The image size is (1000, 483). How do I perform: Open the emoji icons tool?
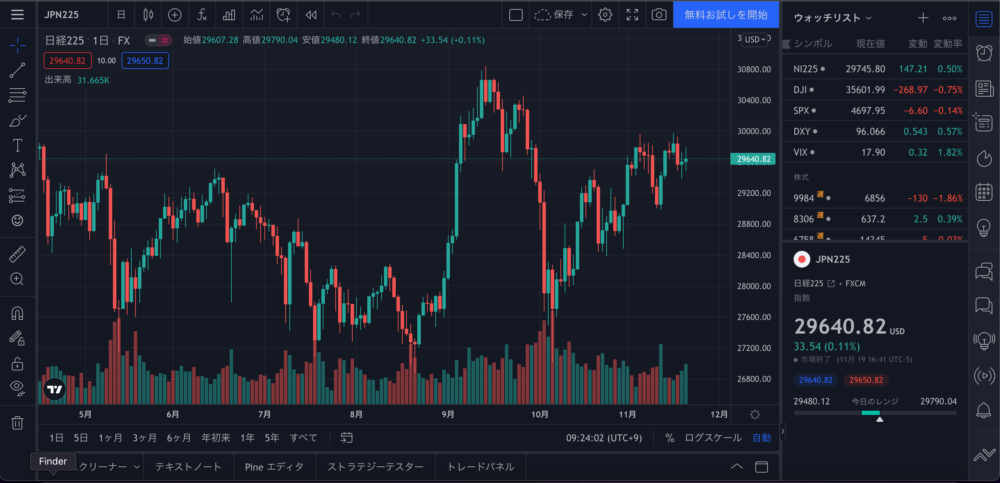[x=18, y=220]
